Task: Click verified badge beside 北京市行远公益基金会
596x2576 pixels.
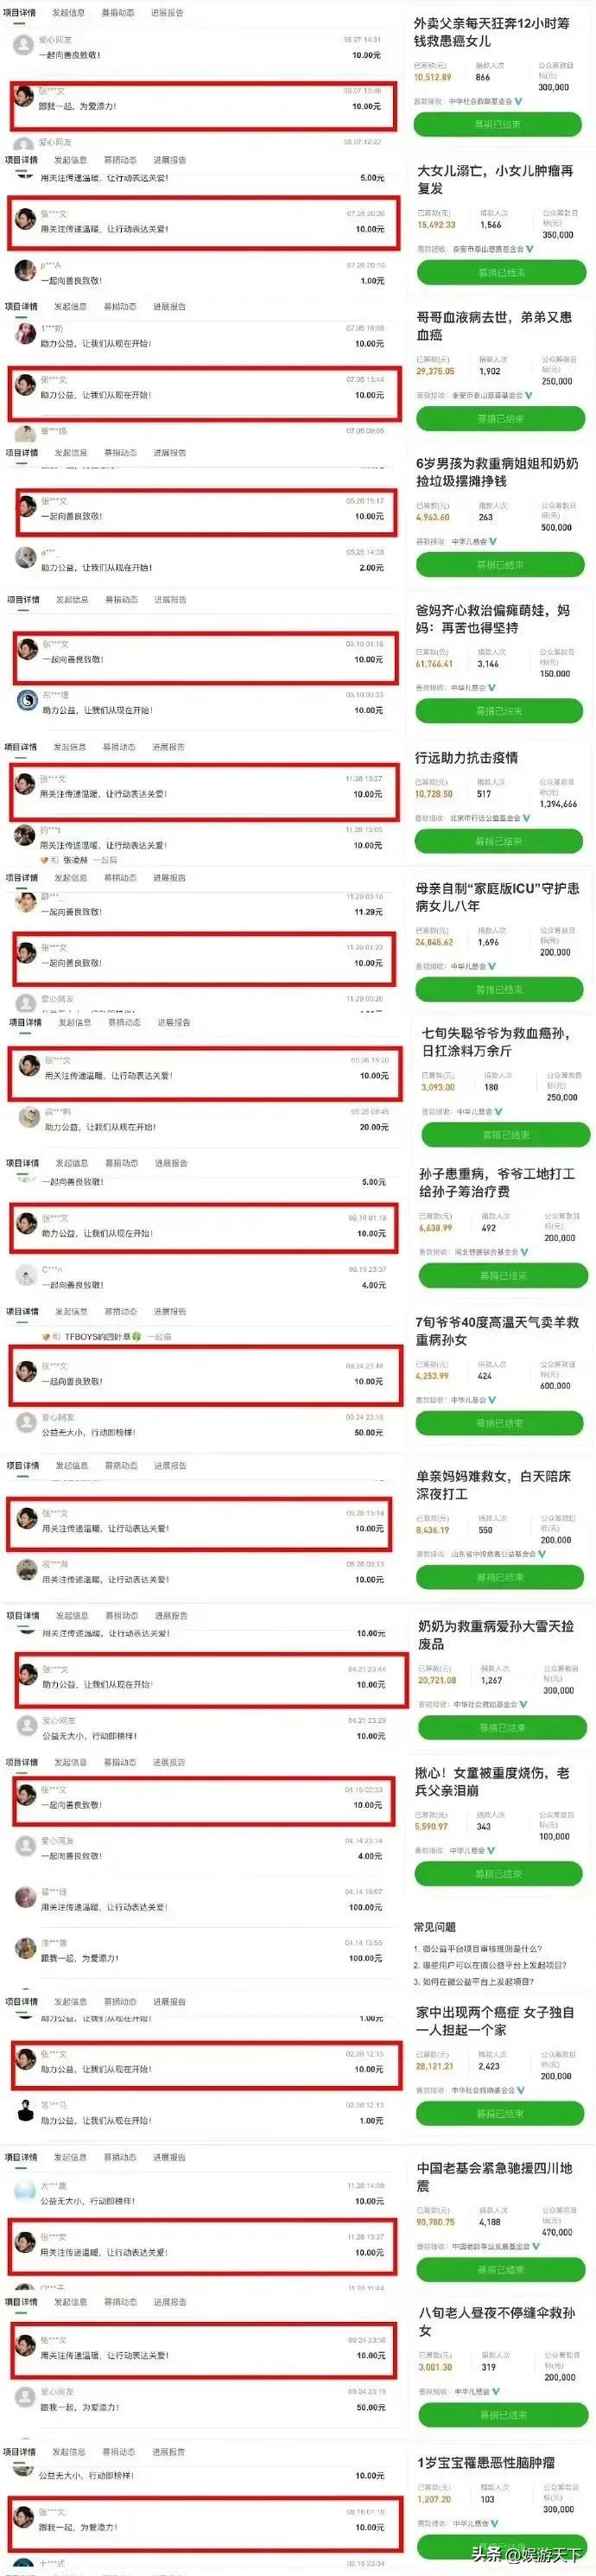Action: 528,818
